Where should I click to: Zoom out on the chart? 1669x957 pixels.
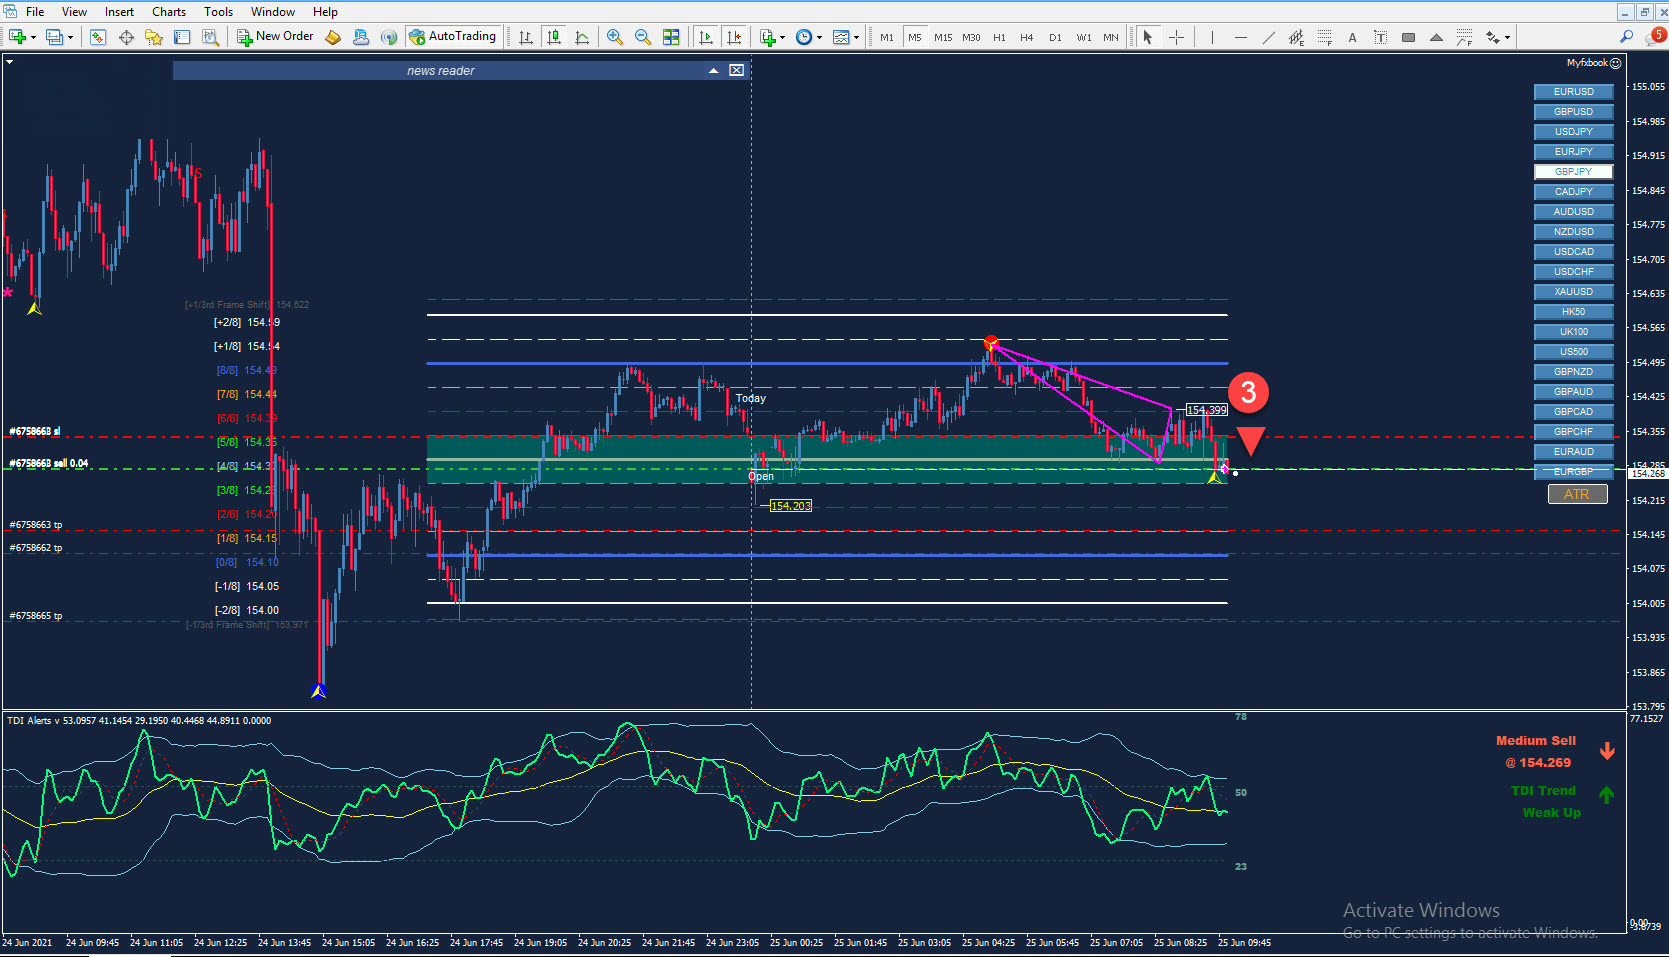(643, 37)
